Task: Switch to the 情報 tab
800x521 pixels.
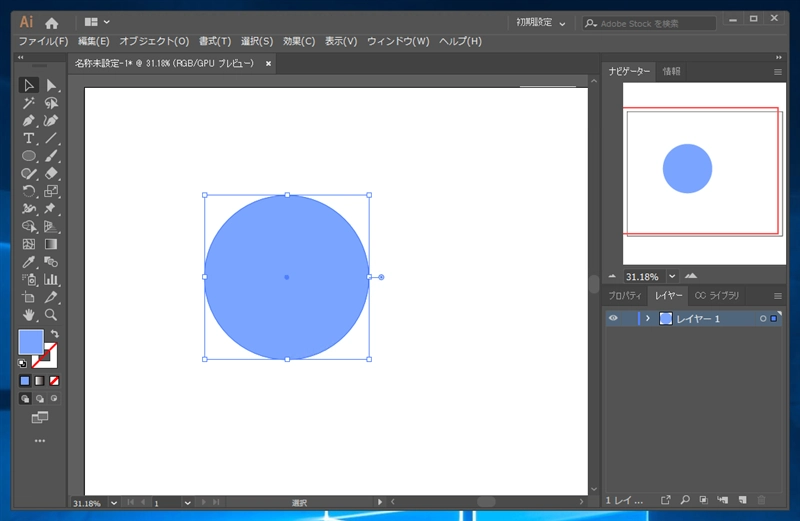Action: tap(671, 71)
